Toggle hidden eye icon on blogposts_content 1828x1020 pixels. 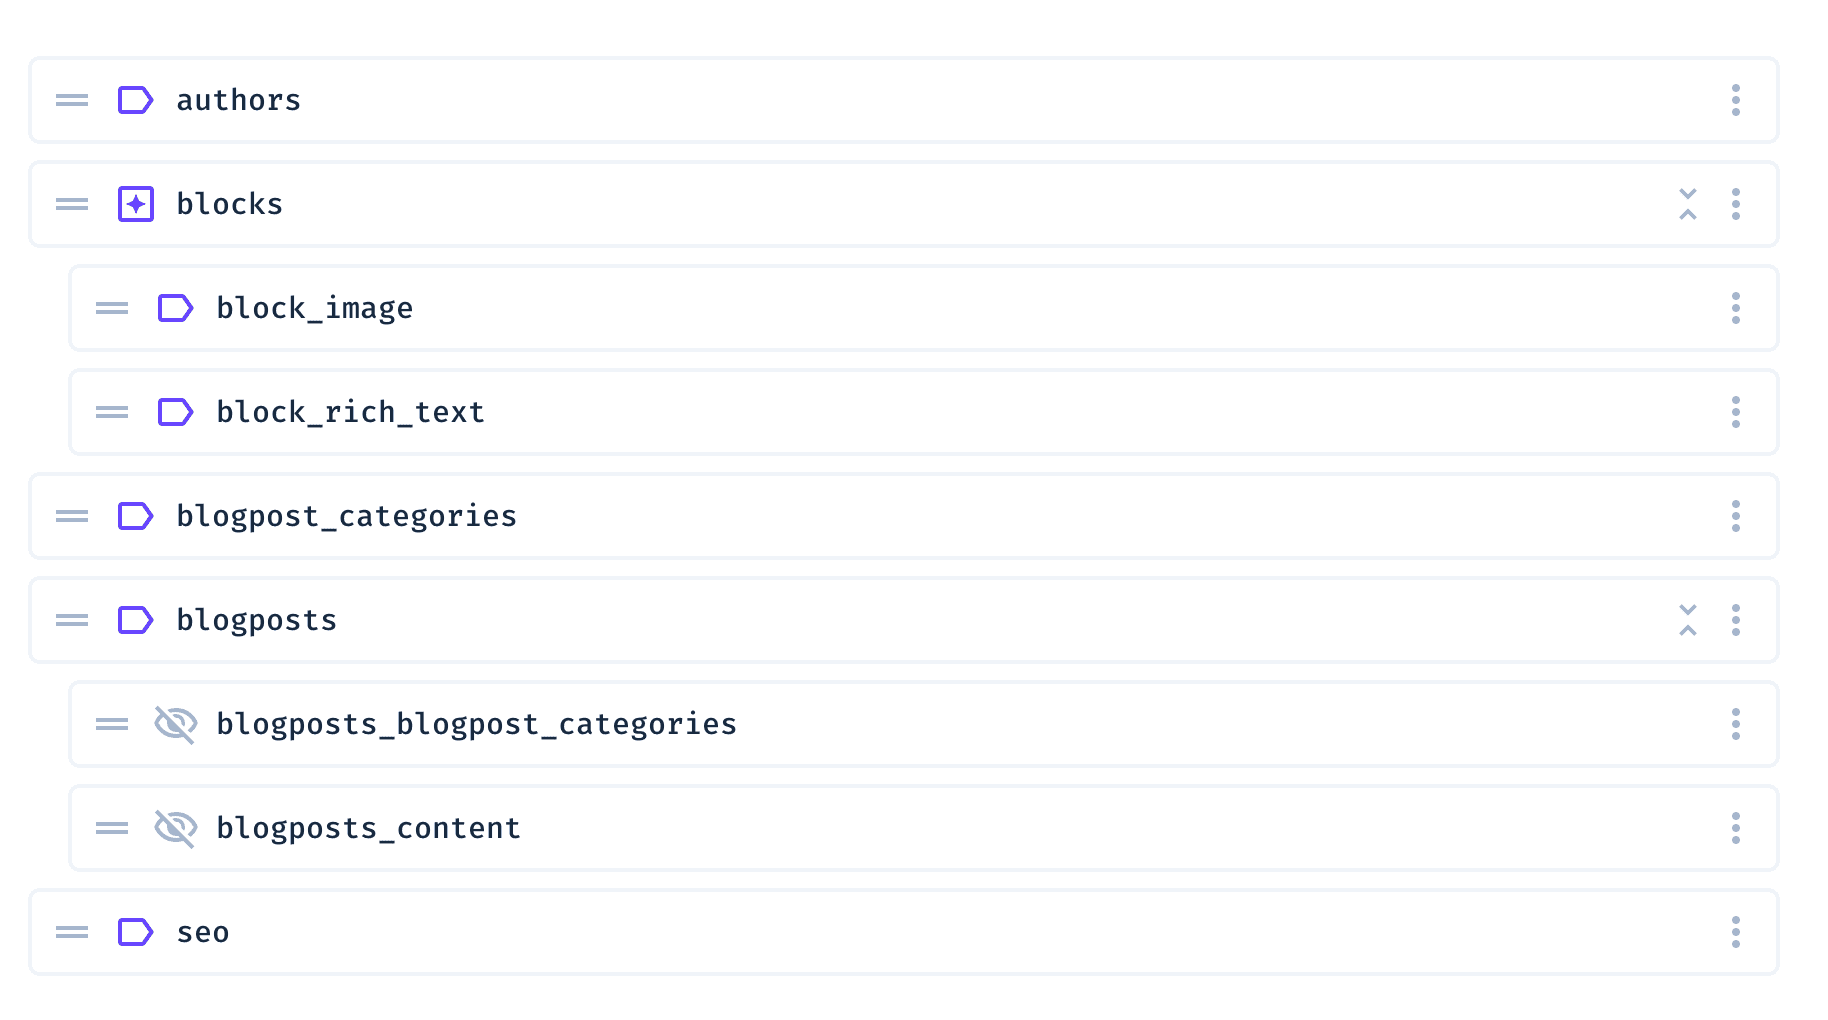(x=175, y=828)
